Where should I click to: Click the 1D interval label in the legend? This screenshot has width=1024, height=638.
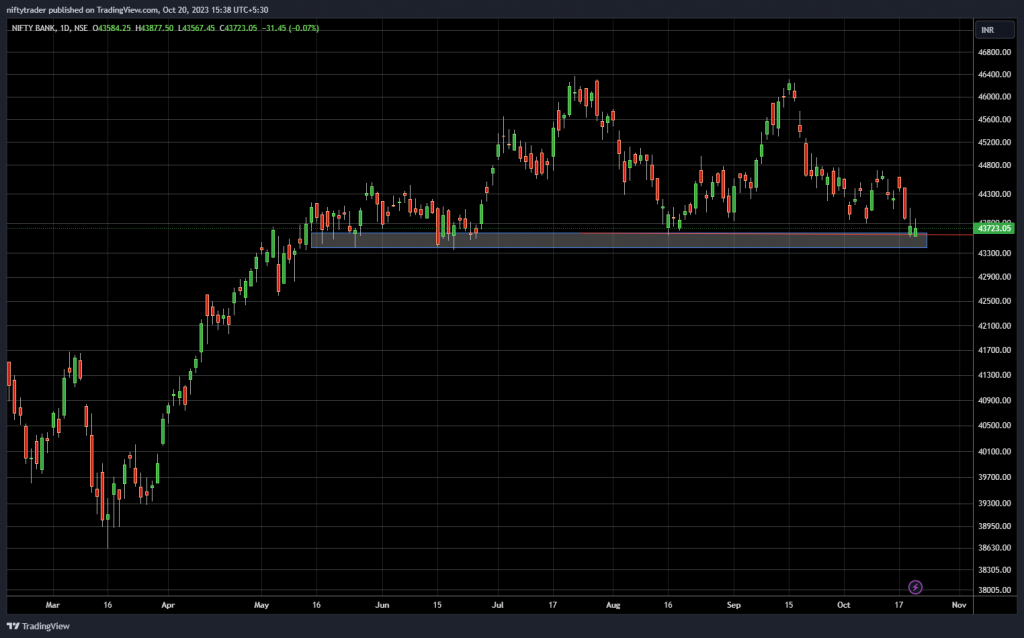point(65,28)
